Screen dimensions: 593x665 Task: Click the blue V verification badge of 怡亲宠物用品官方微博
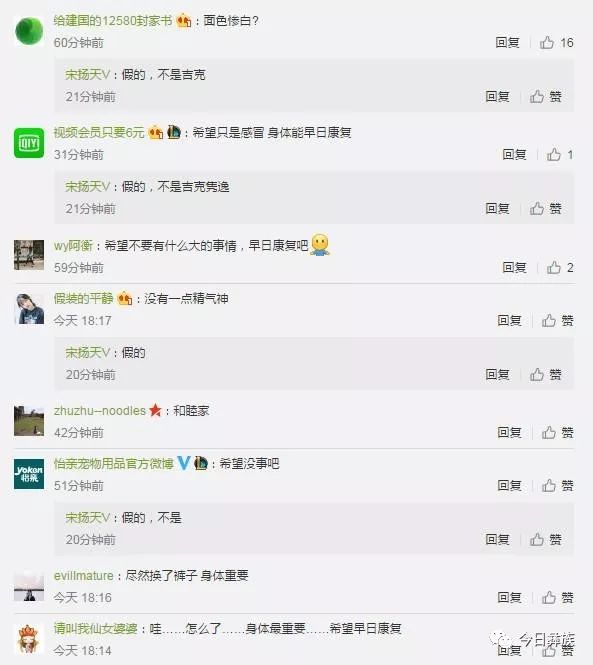(x=184, y=462)
